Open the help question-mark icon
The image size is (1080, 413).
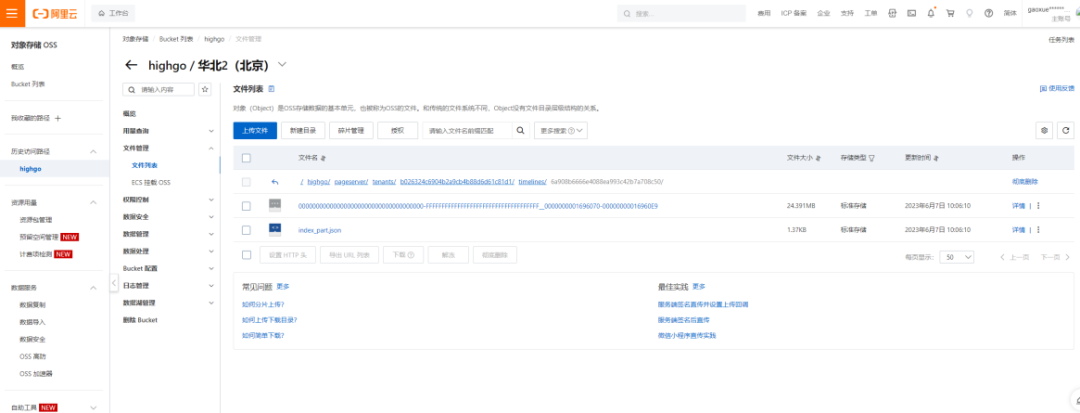(x=988, y=13)
